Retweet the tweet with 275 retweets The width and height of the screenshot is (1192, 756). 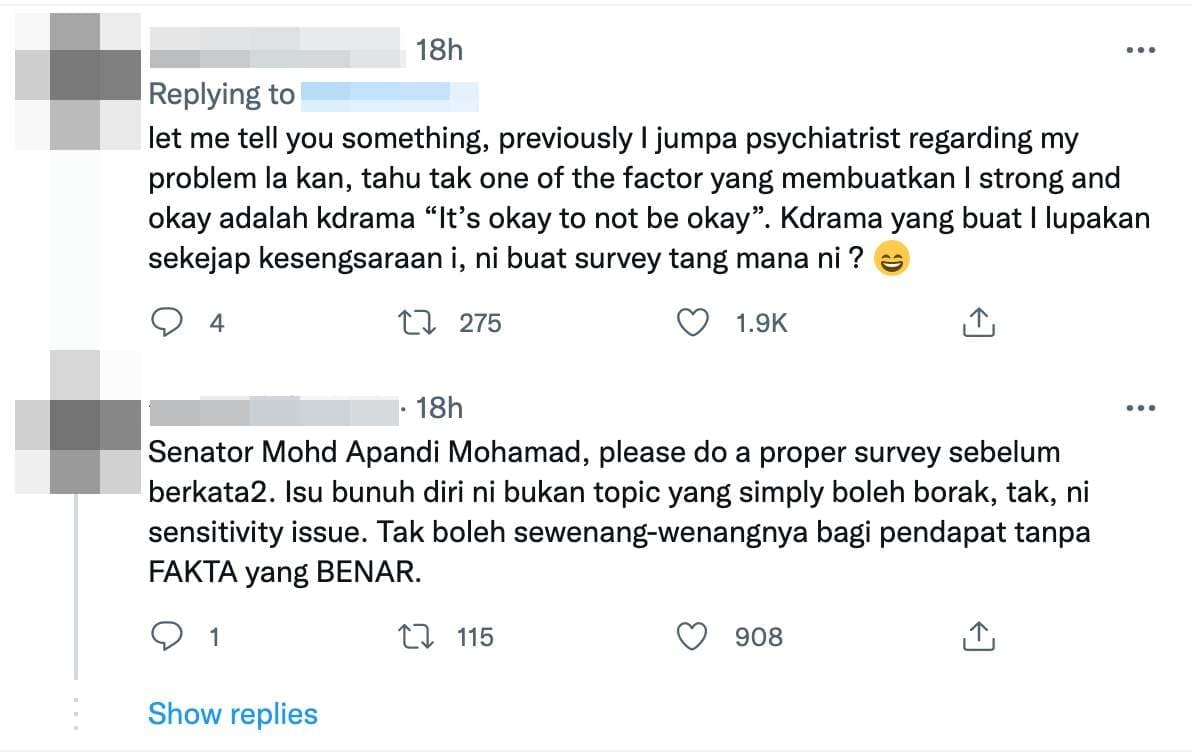click(x=417, y=322)
